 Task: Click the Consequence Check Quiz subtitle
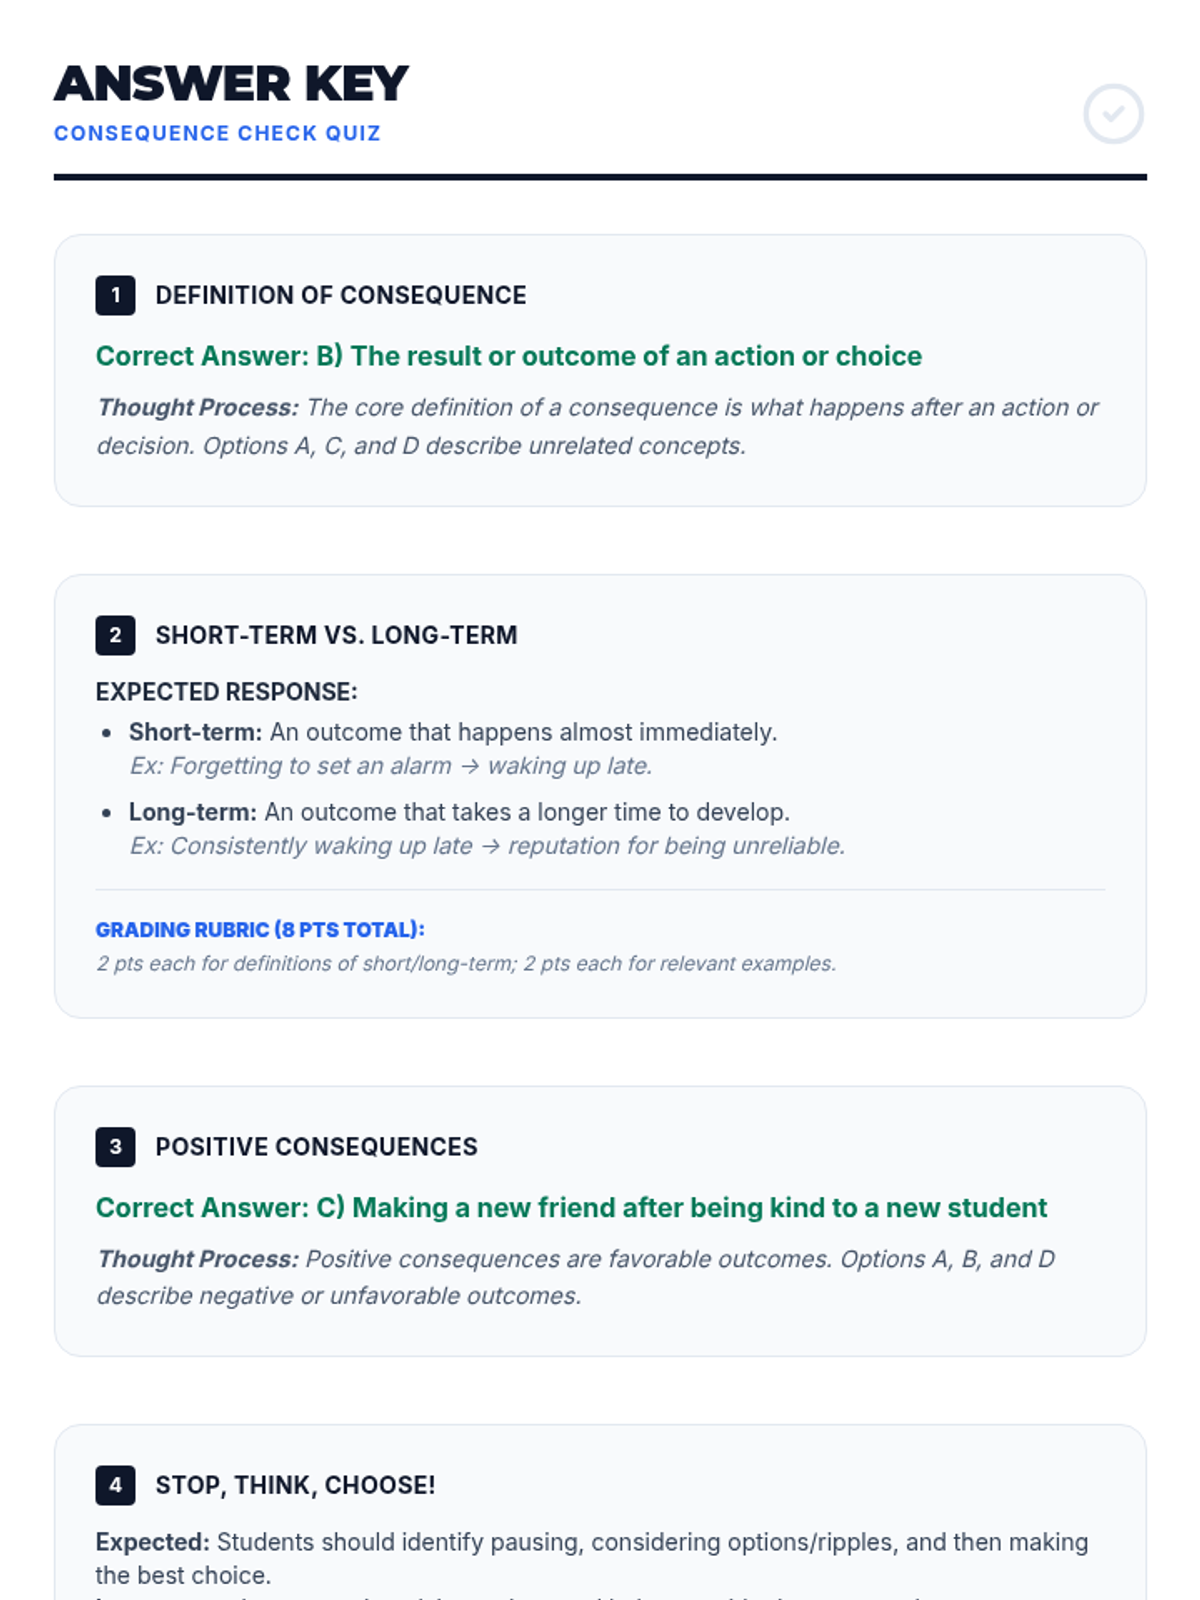(217, 134)
